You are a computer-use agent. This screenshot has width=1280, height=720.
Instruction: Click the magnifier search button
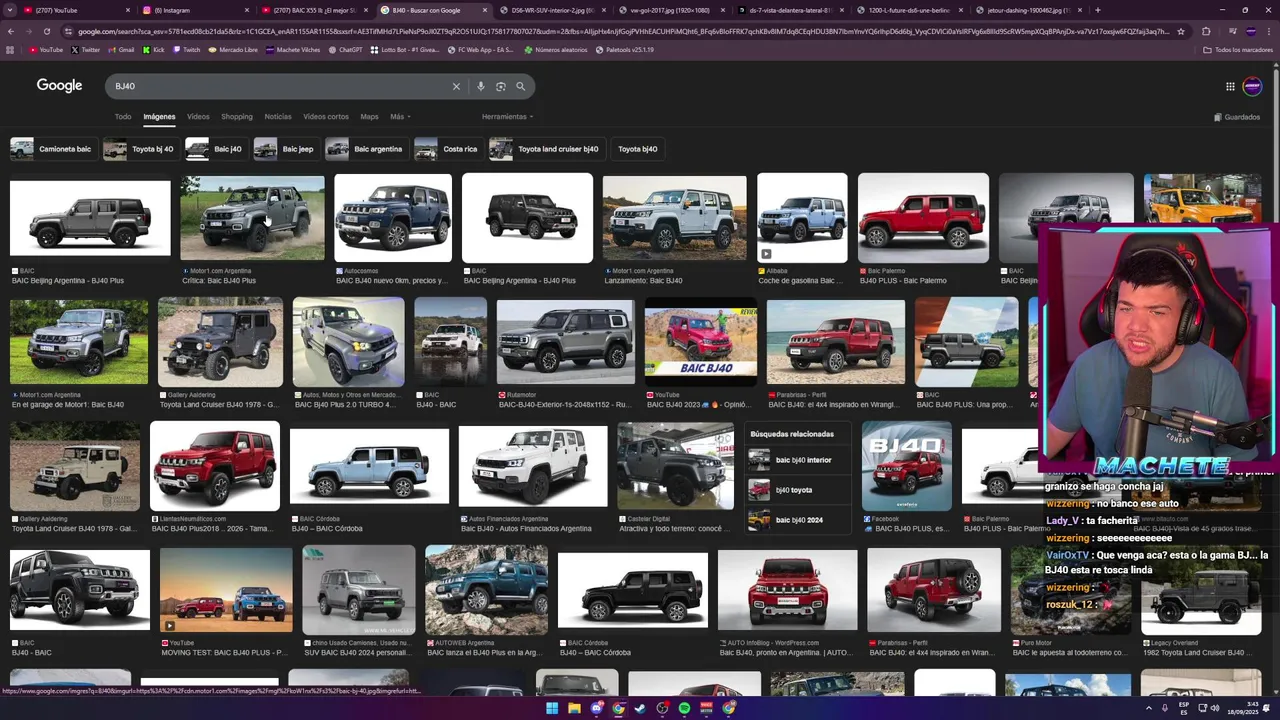[x=520, y=86]
